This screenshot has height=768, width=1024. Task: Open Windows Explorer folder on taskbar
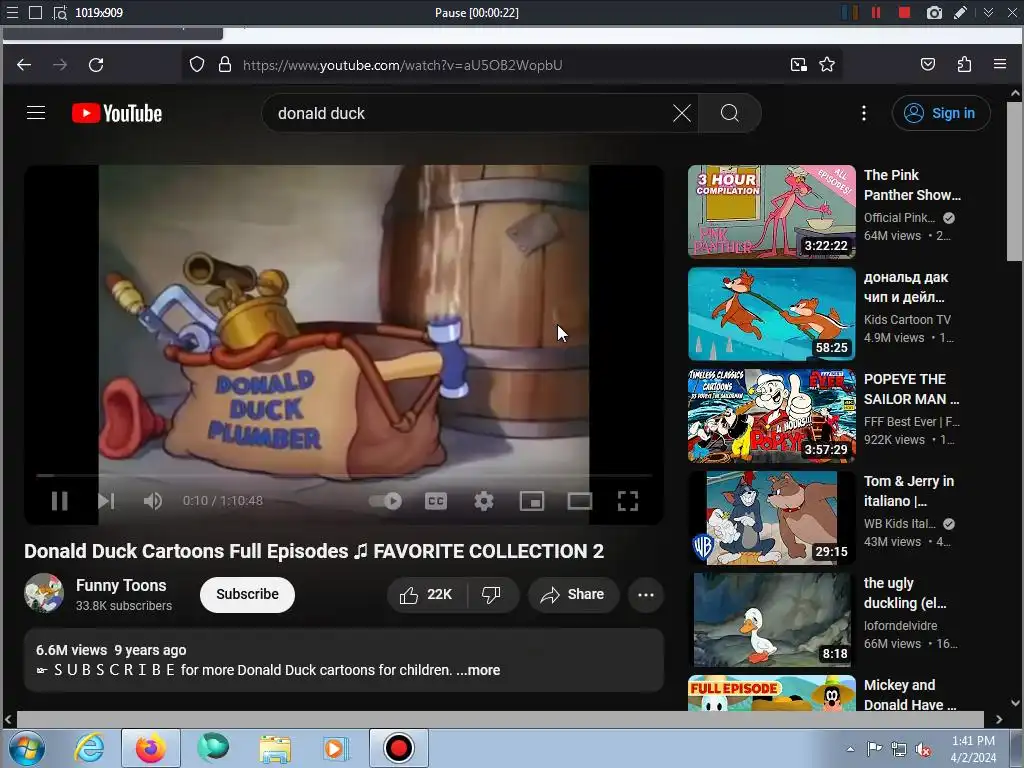coord(275,748)
